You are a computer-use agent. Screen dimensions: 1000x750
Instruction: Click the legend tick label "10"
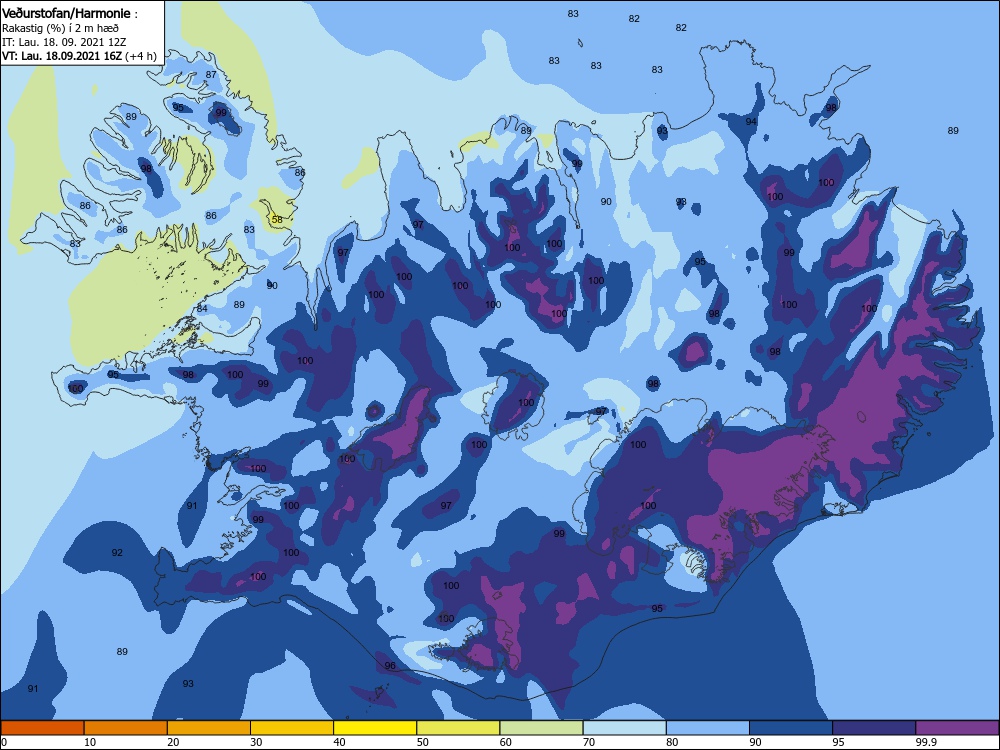(90, 742)
